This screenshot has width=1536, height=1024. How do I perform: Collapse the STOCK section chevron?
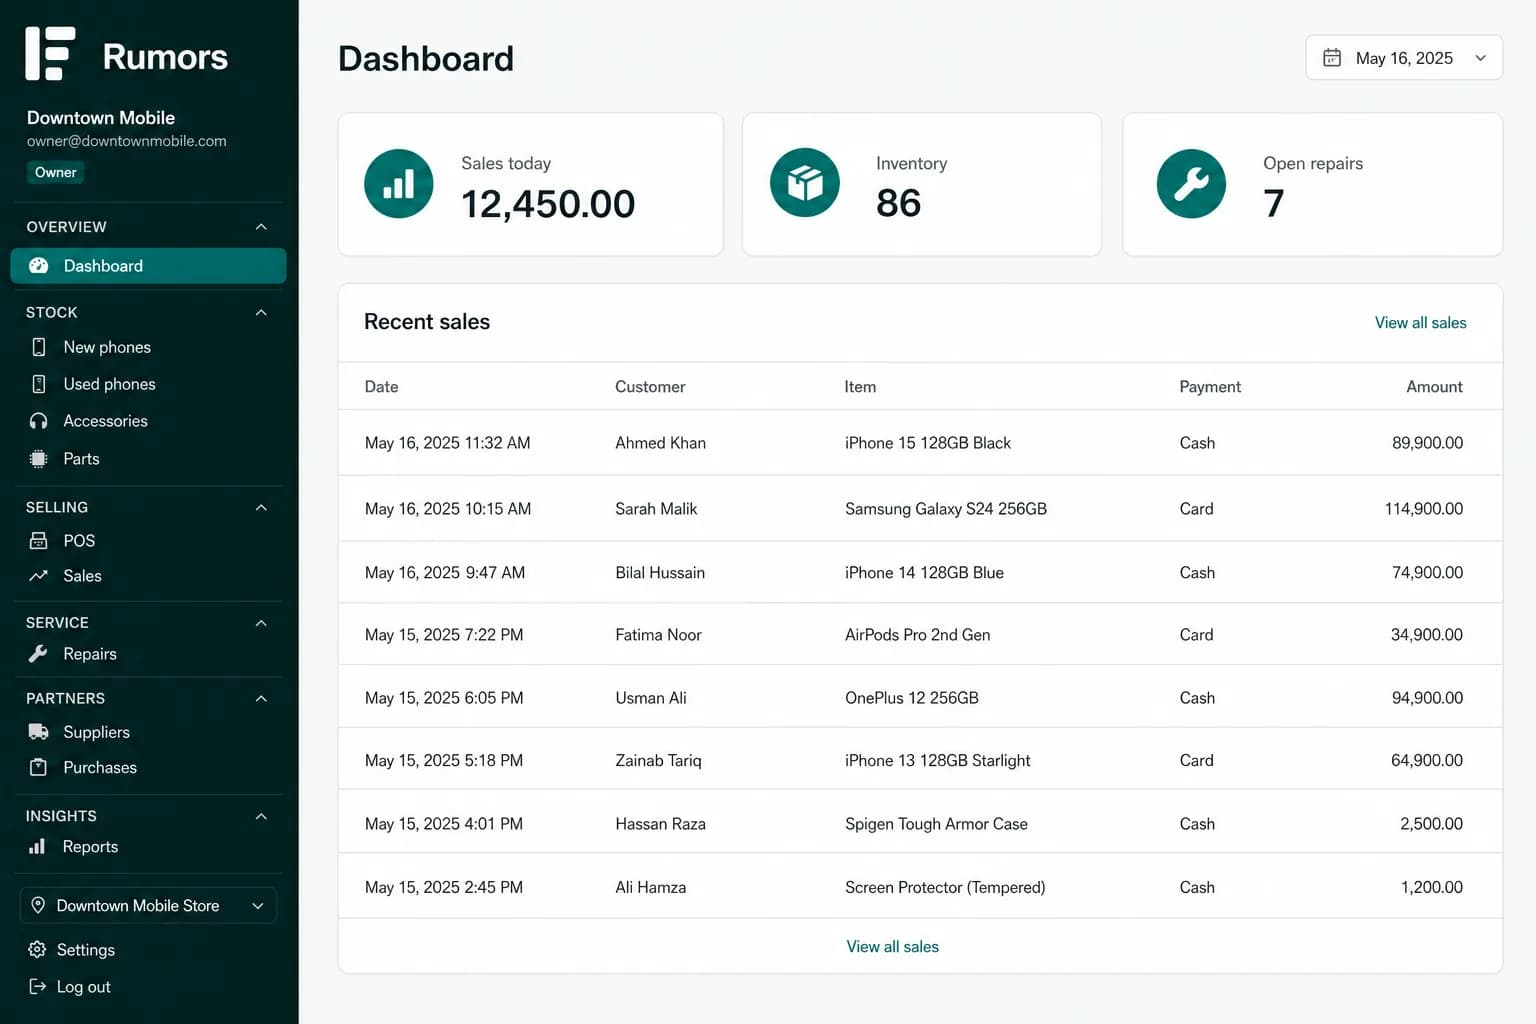click(x=261, y=313)
